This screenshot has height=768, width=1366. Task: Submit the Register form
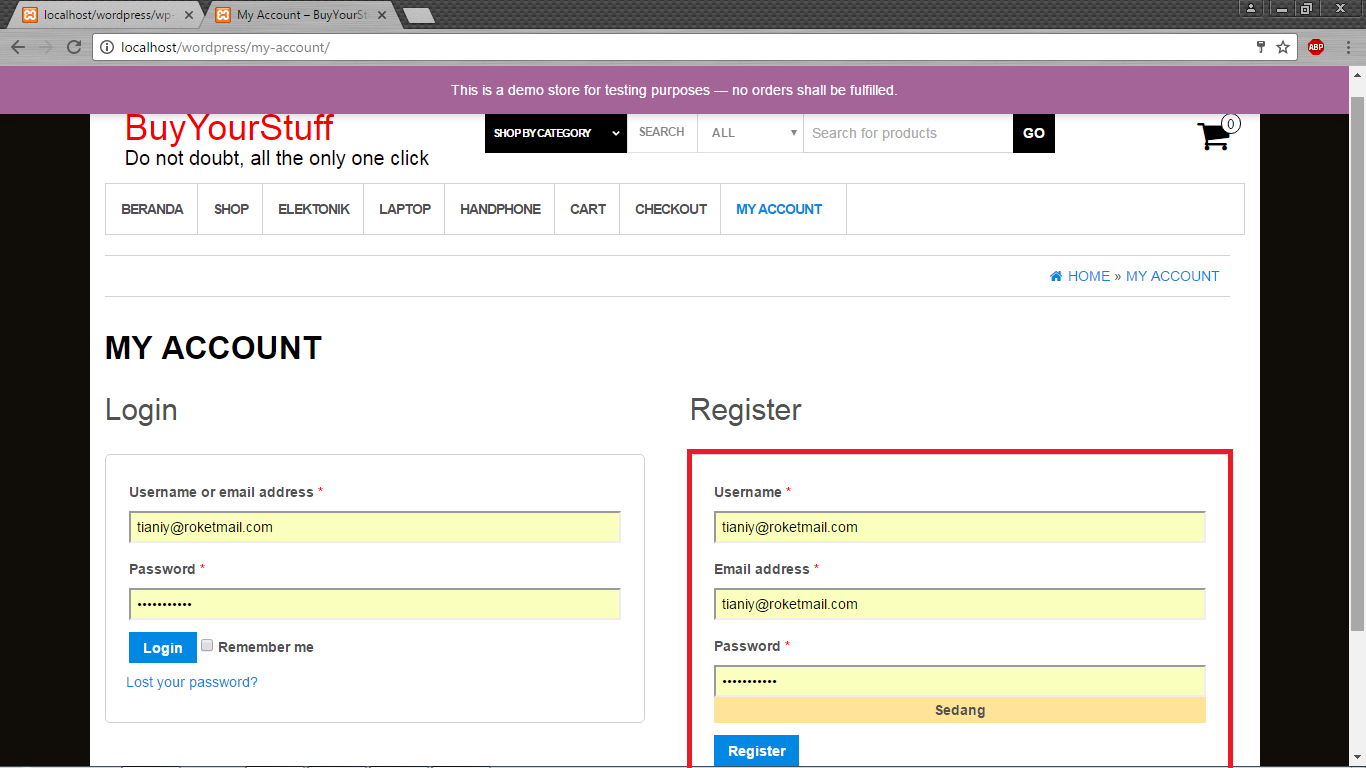click(x=756, y=750)
